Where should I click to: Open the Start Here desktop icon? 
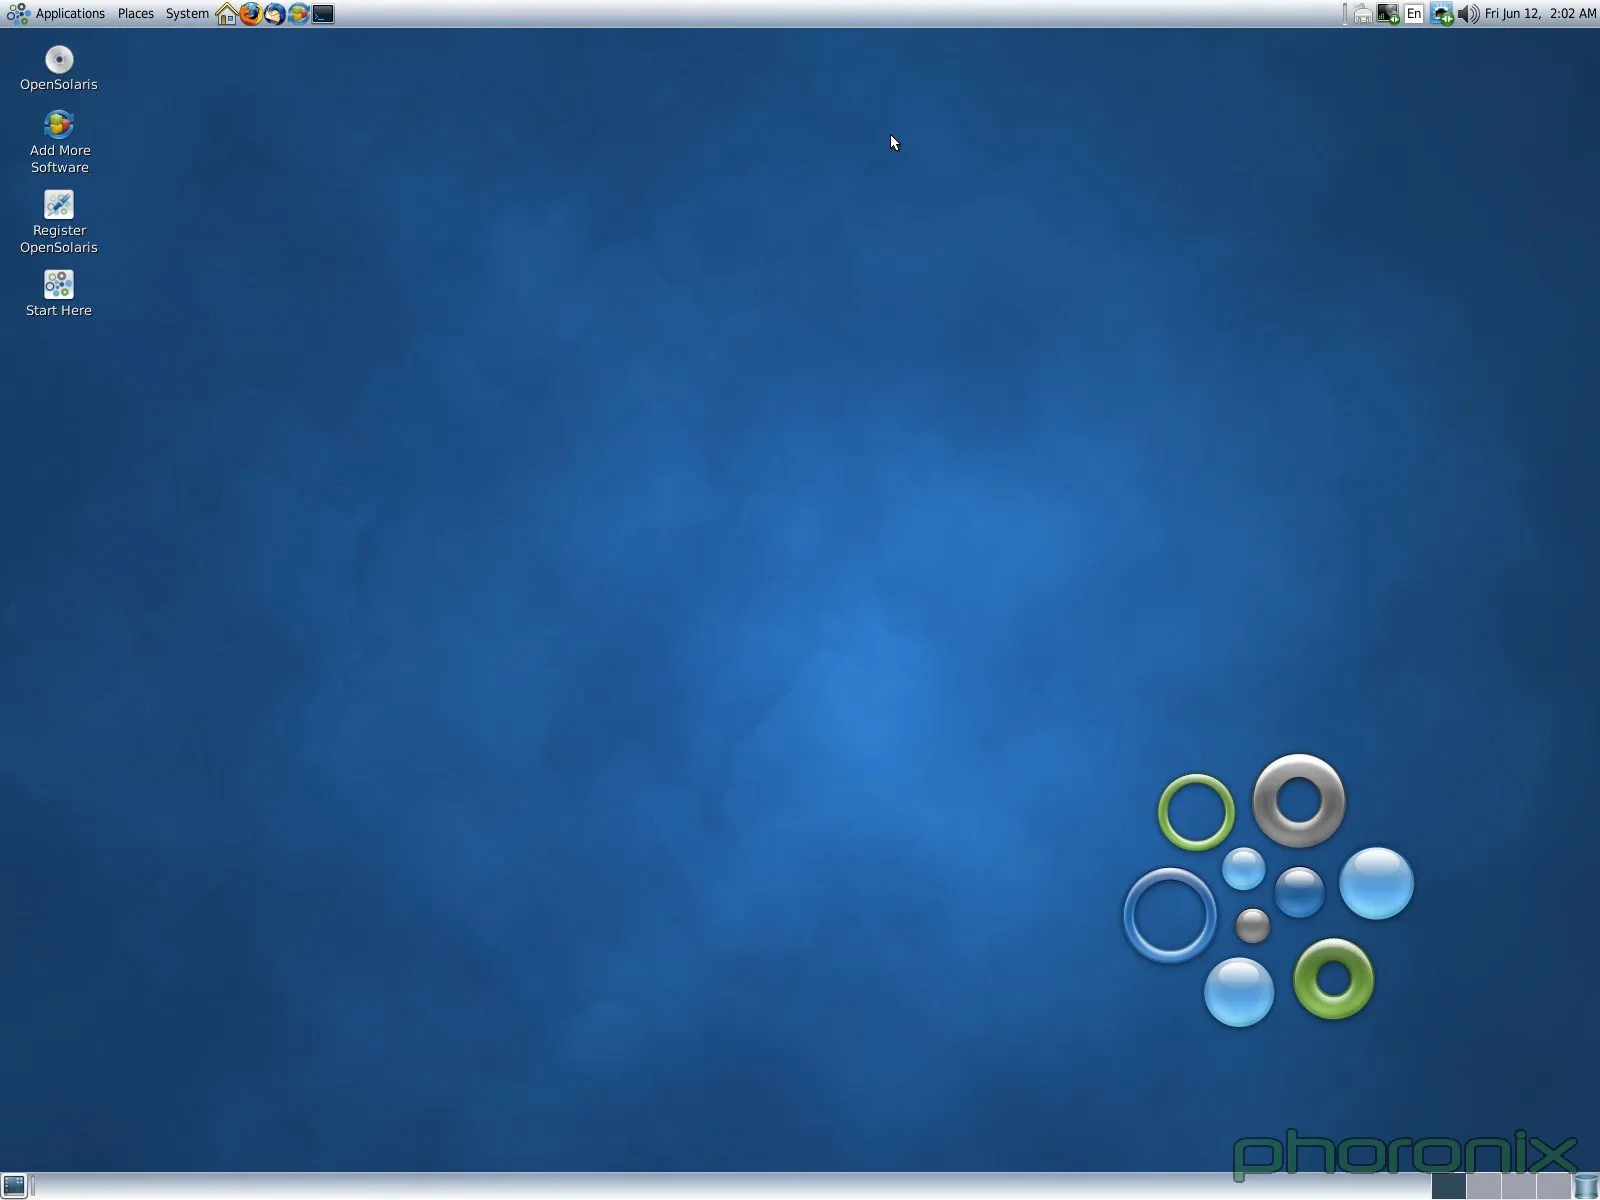(59, 285)
